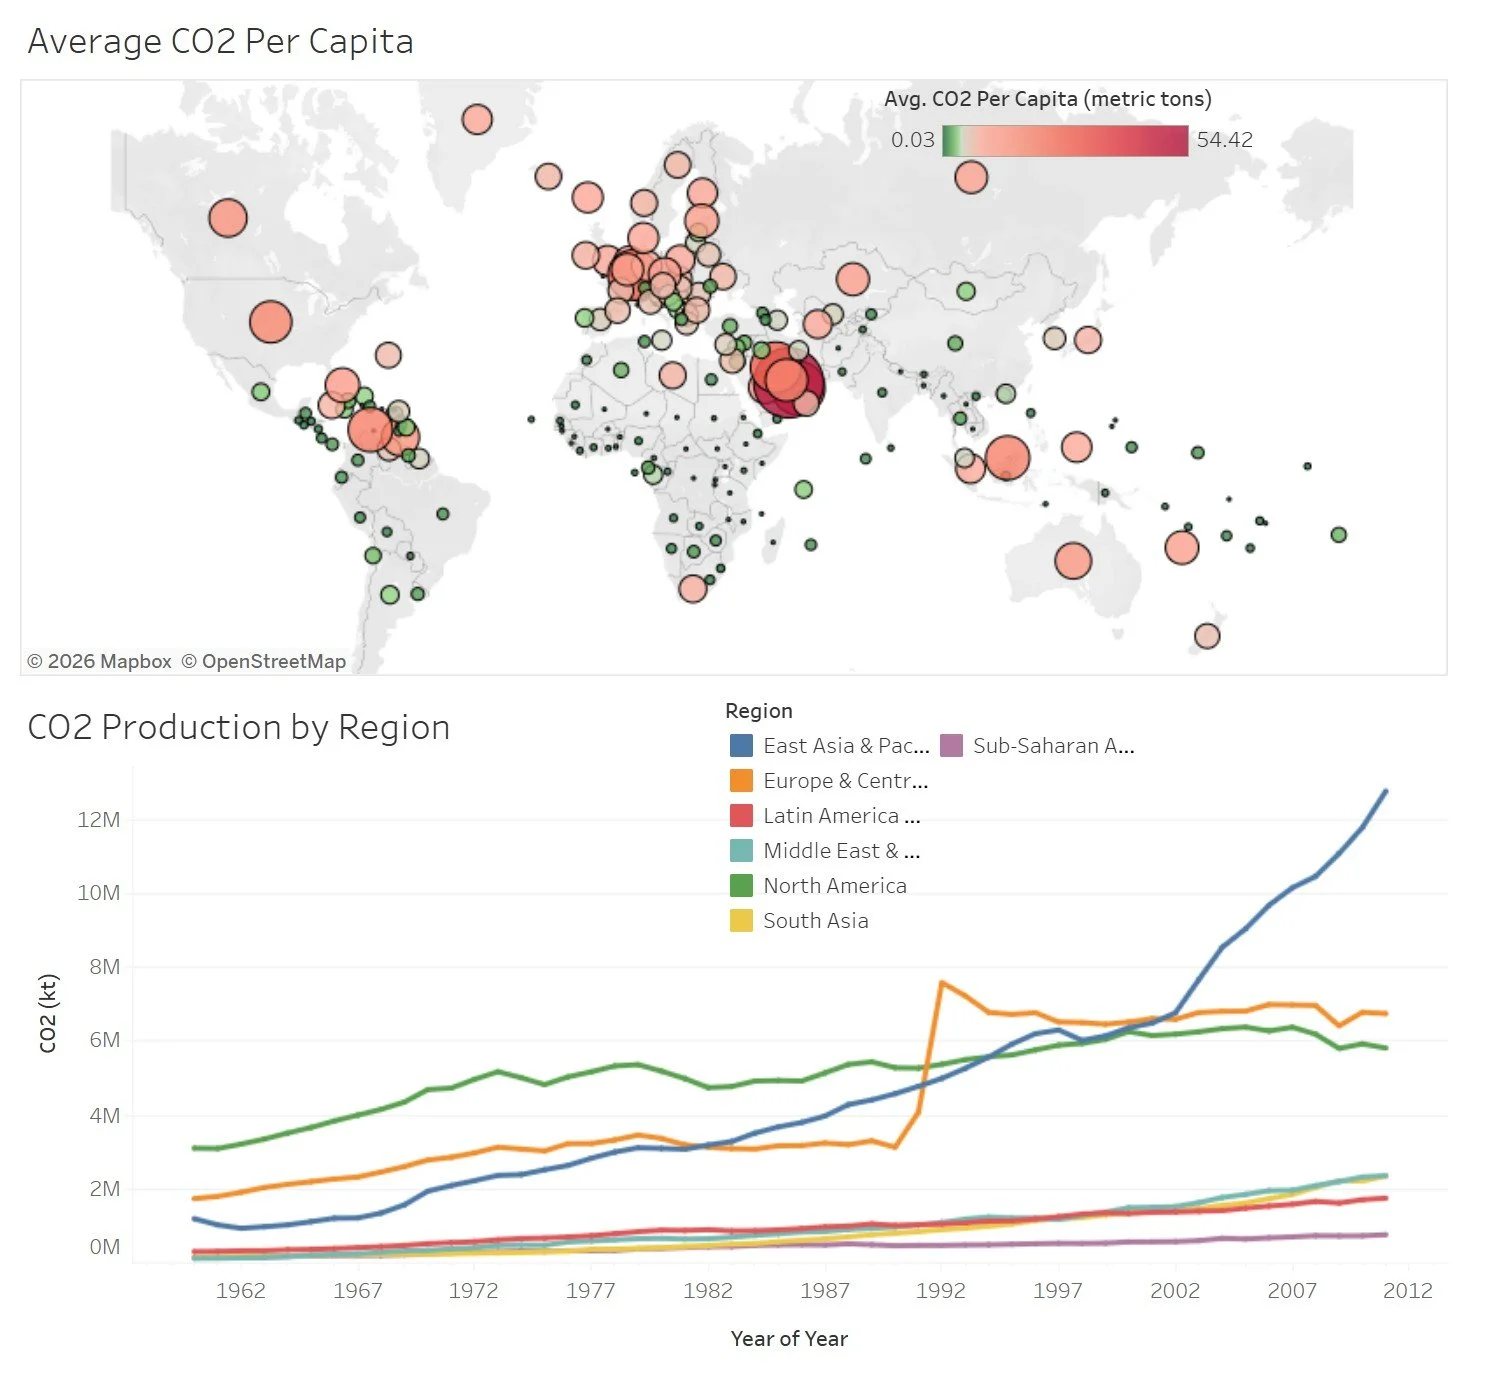The image size is (1485, 1381).
Task: Click the 1962 x-axis label
Action: pos(241,1291)
